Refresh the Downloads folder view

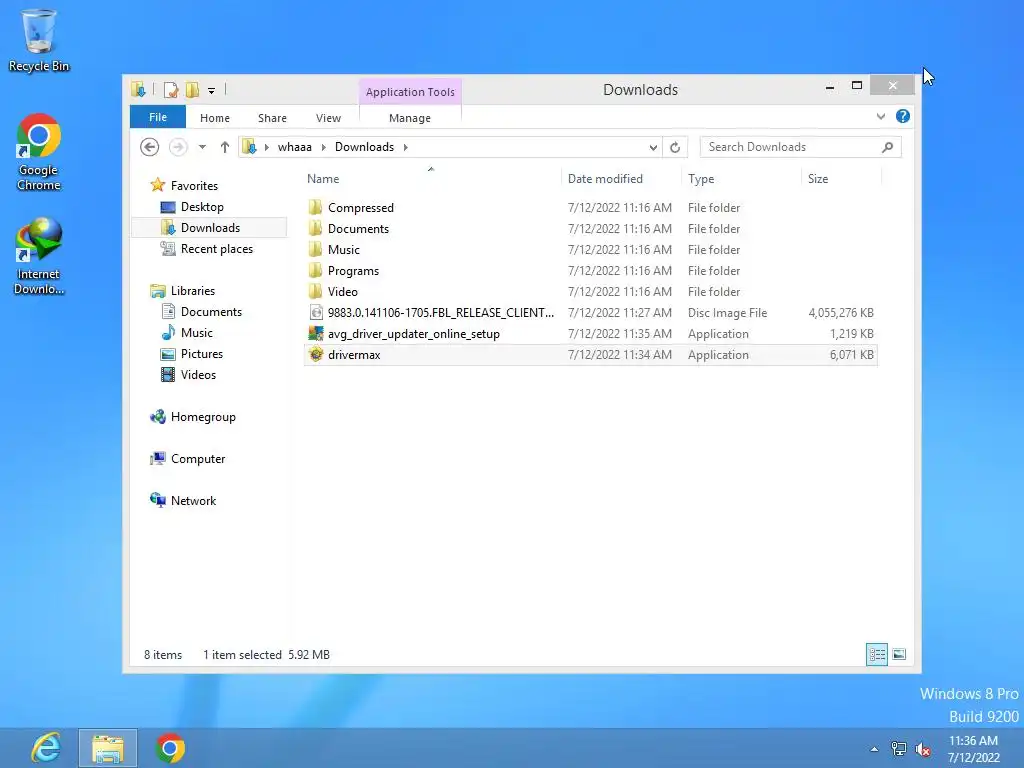pyautogui.click(x=675, y=148)
